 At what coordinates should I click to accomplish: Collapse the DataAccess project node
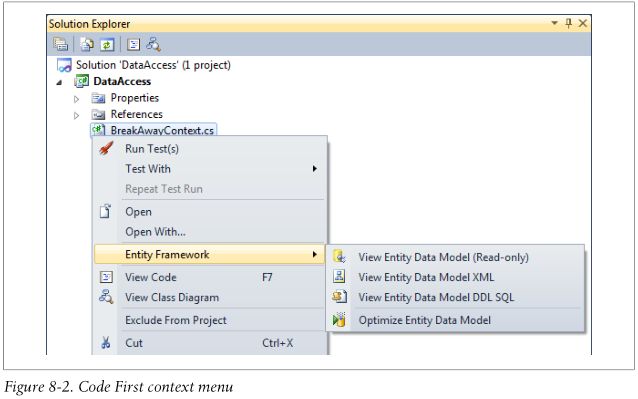pyautogui.click(x=59, y=82)
